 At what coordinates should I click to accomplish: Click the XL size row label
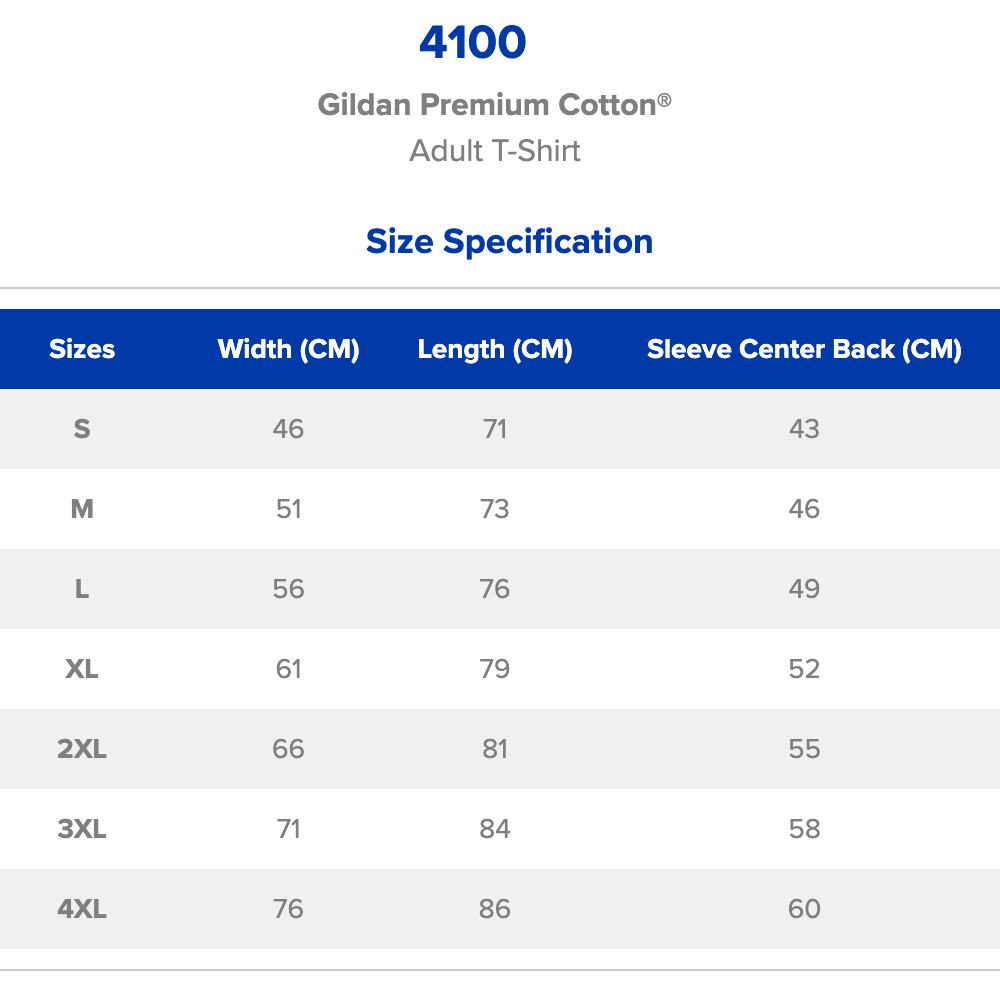(82, 669)
